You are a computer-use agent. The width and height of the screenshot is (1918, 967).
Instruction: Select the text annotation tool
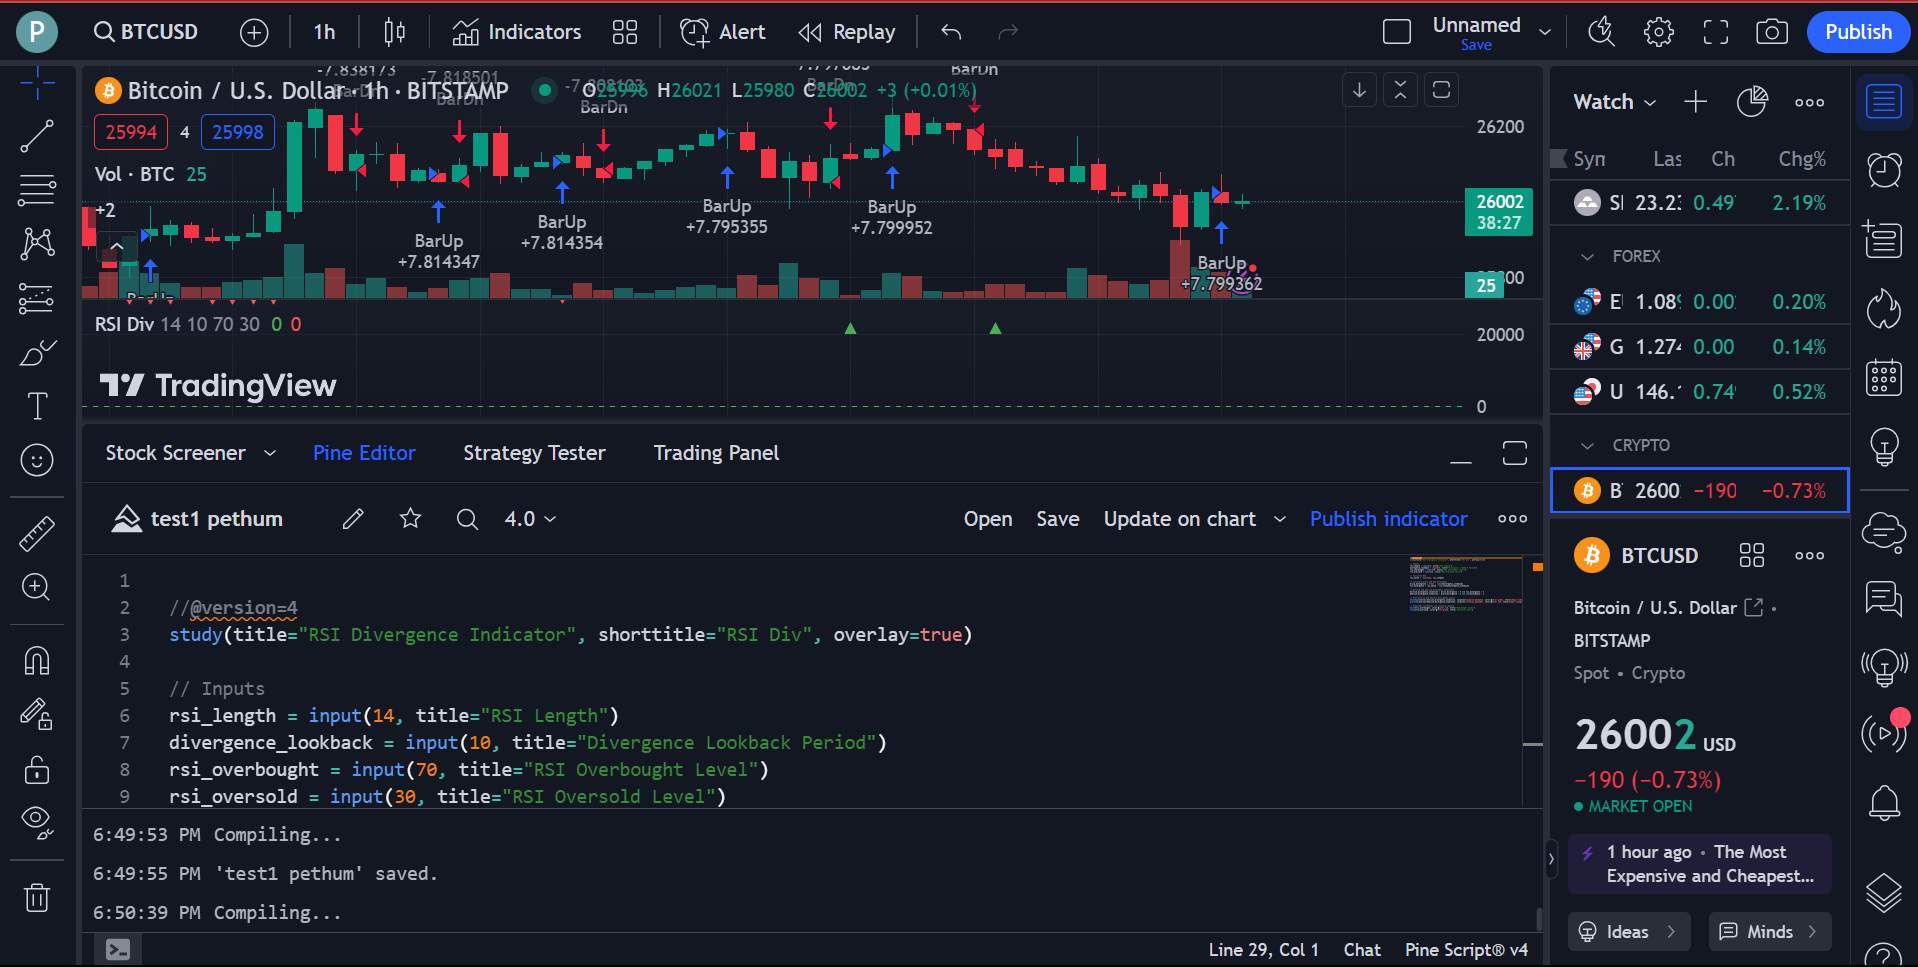(37, 406)
